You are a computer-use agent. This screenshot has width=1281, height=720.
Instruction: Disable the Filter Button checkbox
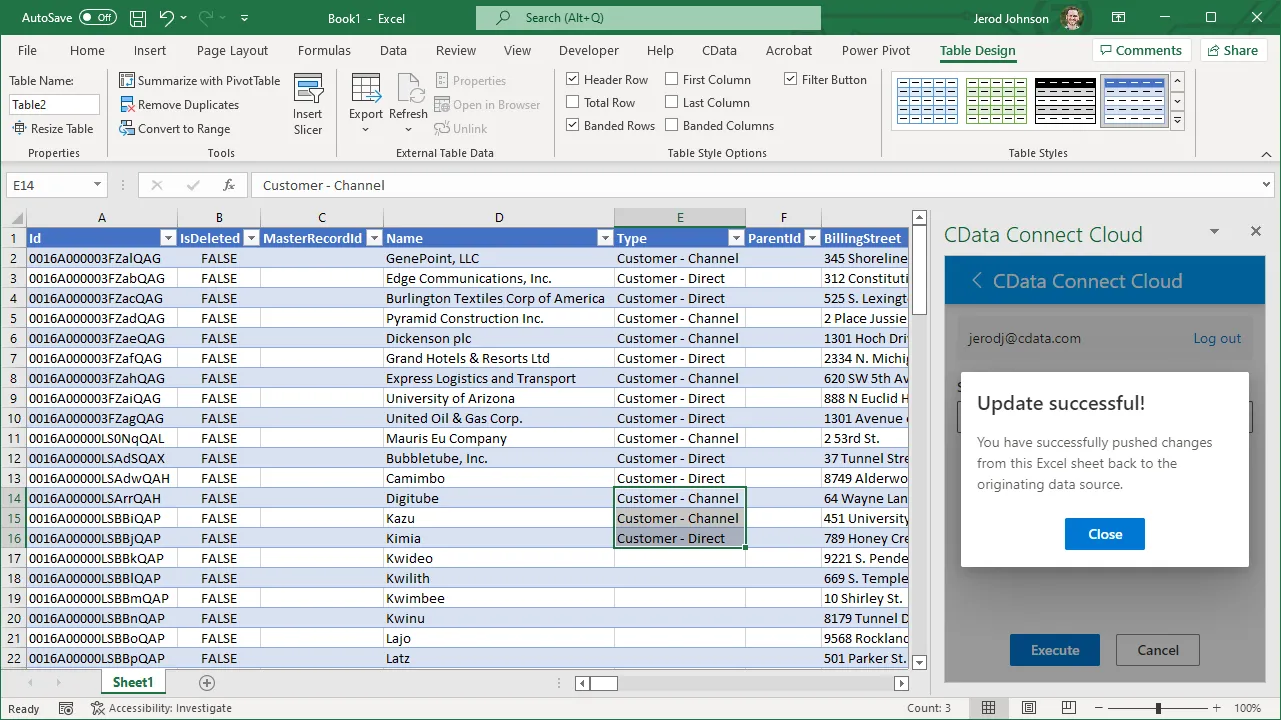click(791, 79)
